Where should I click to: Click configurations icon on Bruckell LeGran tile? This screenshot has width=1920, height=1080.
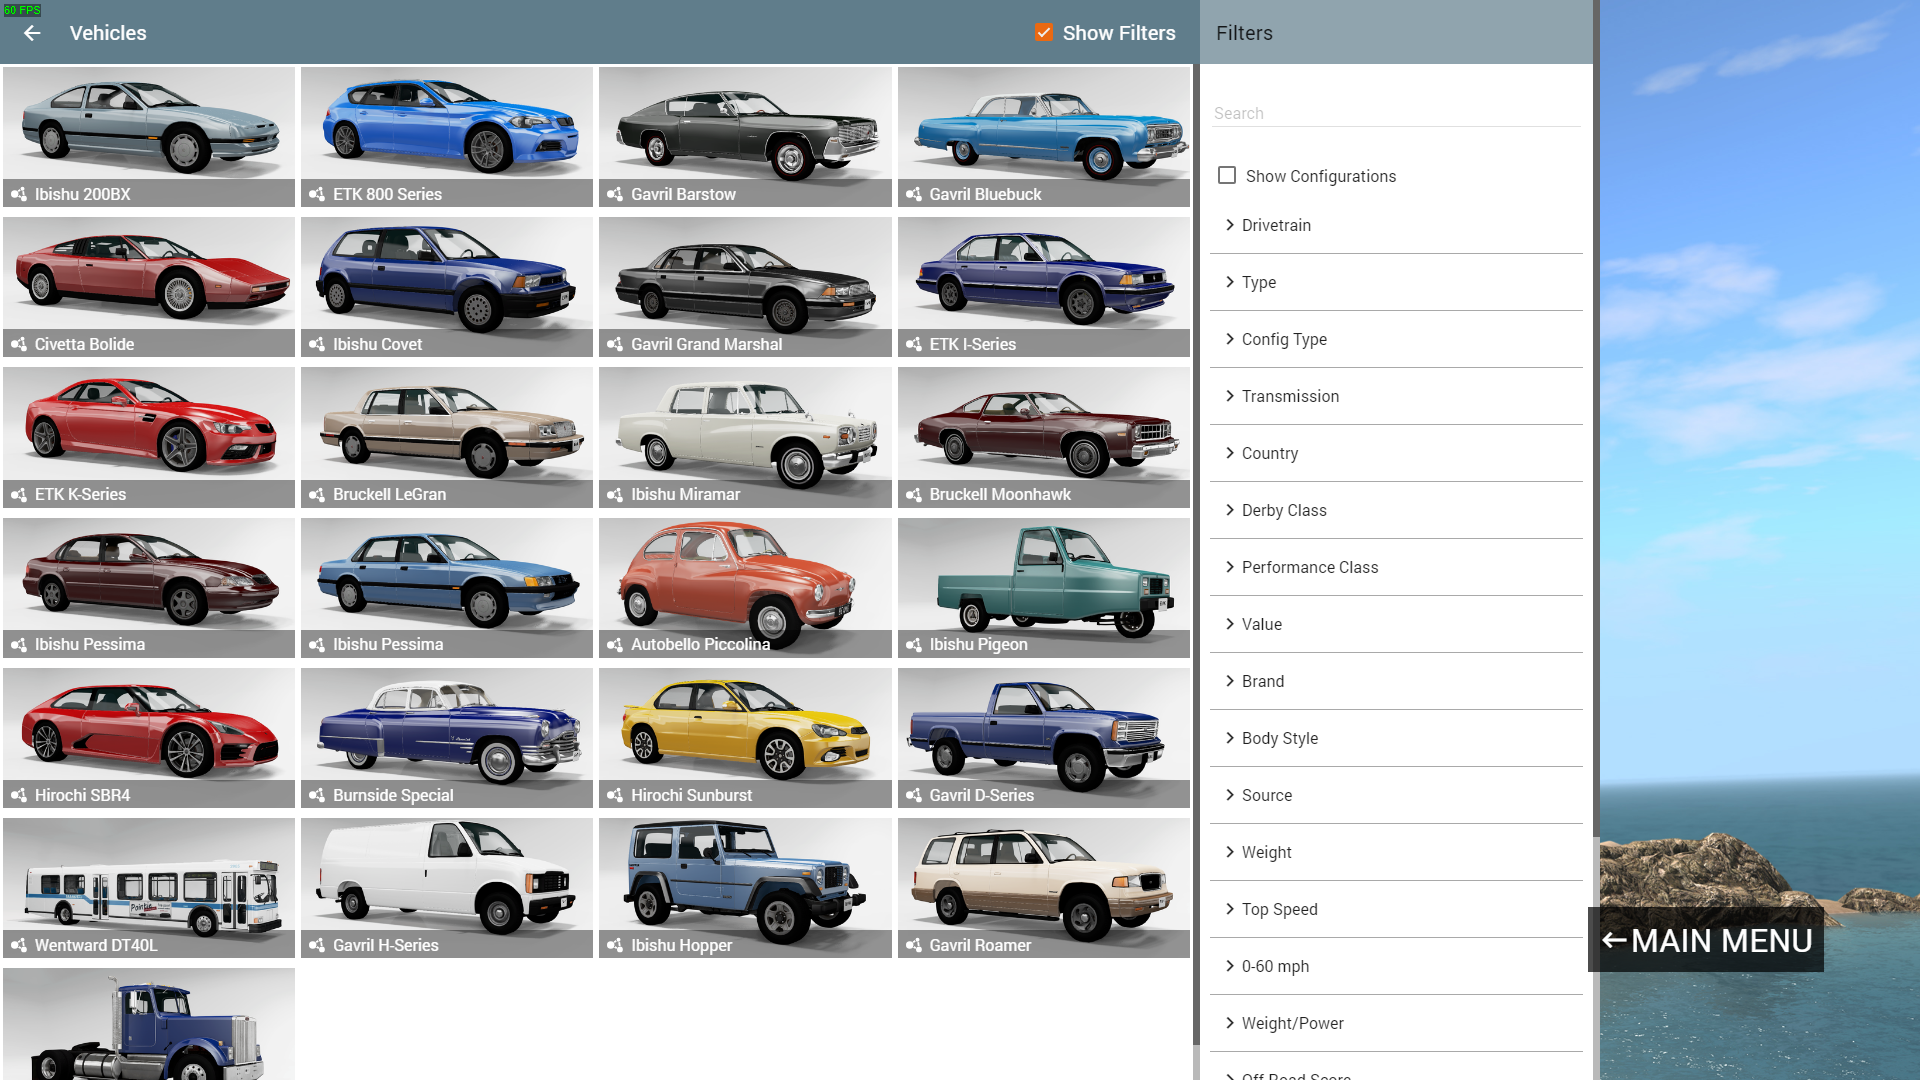317,494
